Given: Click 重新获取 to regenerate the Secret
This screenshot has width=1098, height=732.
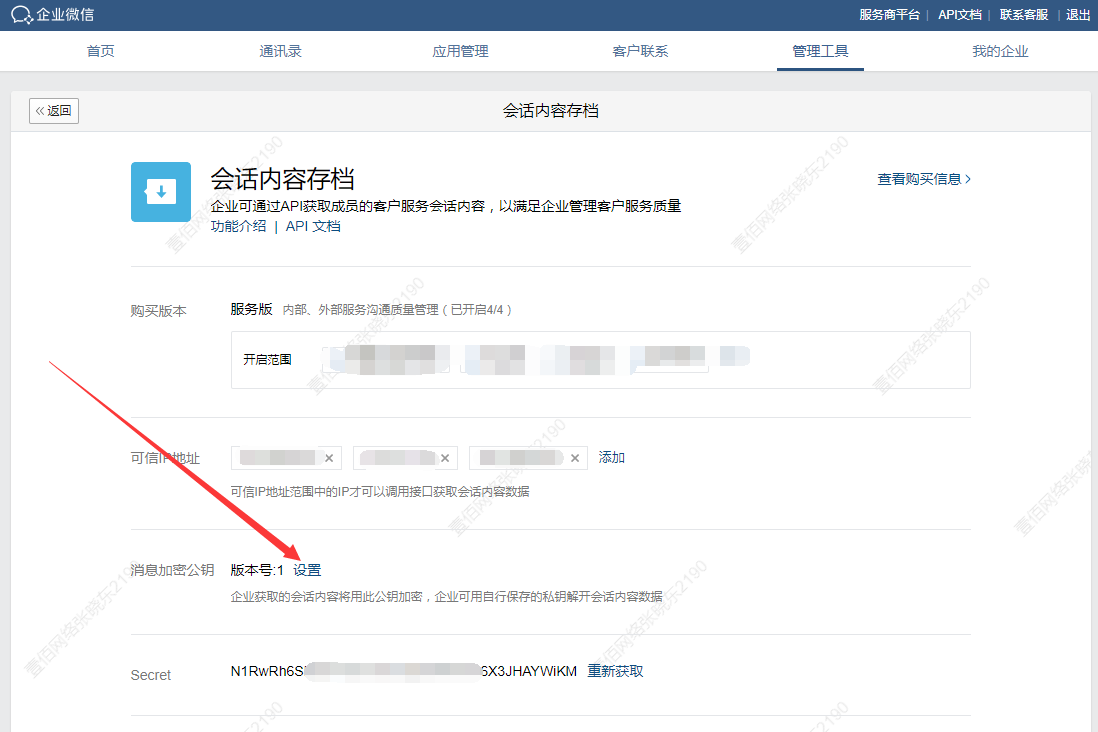Looking at the screenshot, I should coord(615,671).
